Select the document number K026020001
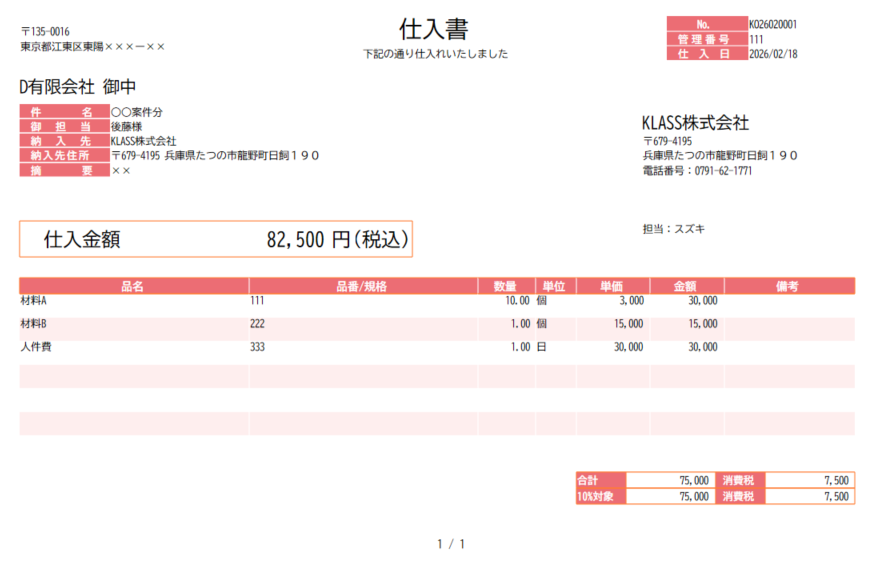Image resolution: width=875 pixels, height=579 pixels. point(772,24)
